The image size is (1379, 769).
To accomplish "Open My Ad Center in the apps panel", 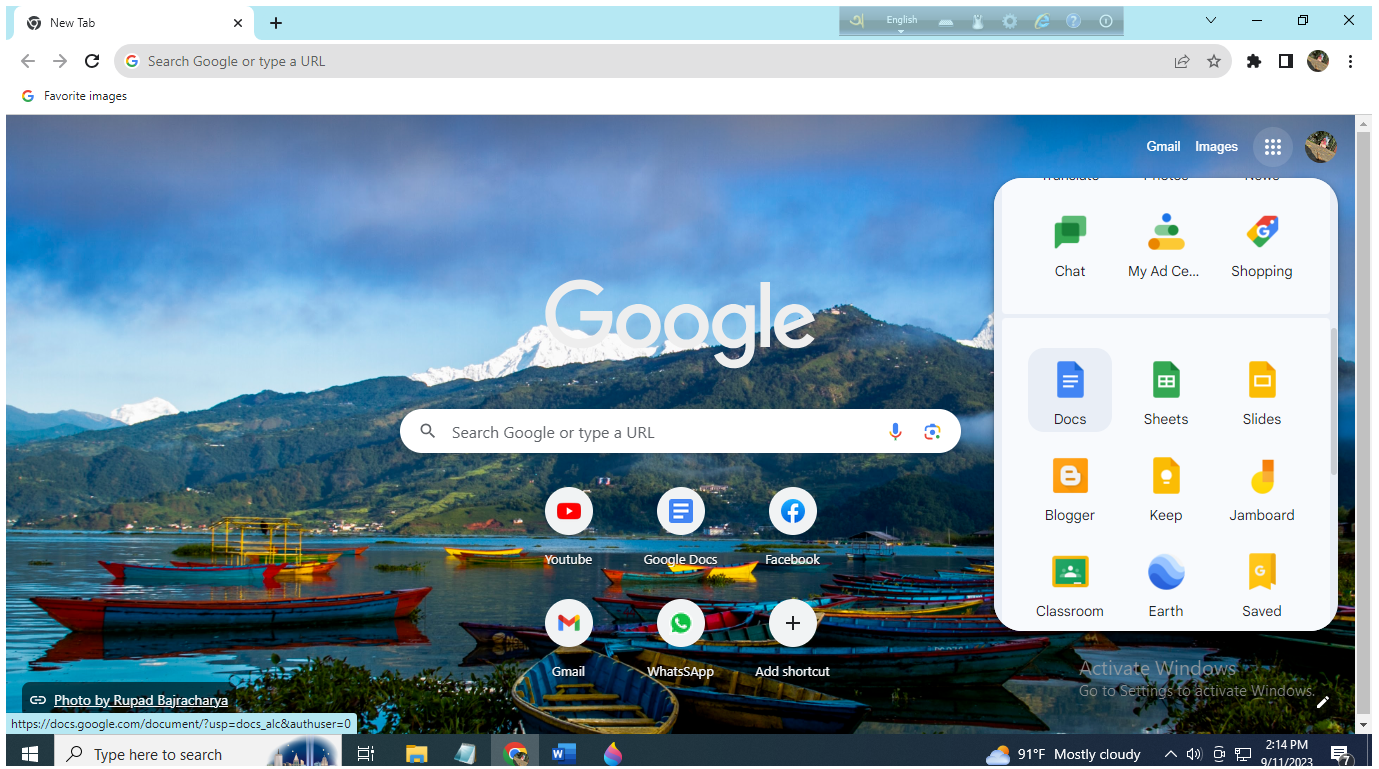I will (x=1166, y=245).
